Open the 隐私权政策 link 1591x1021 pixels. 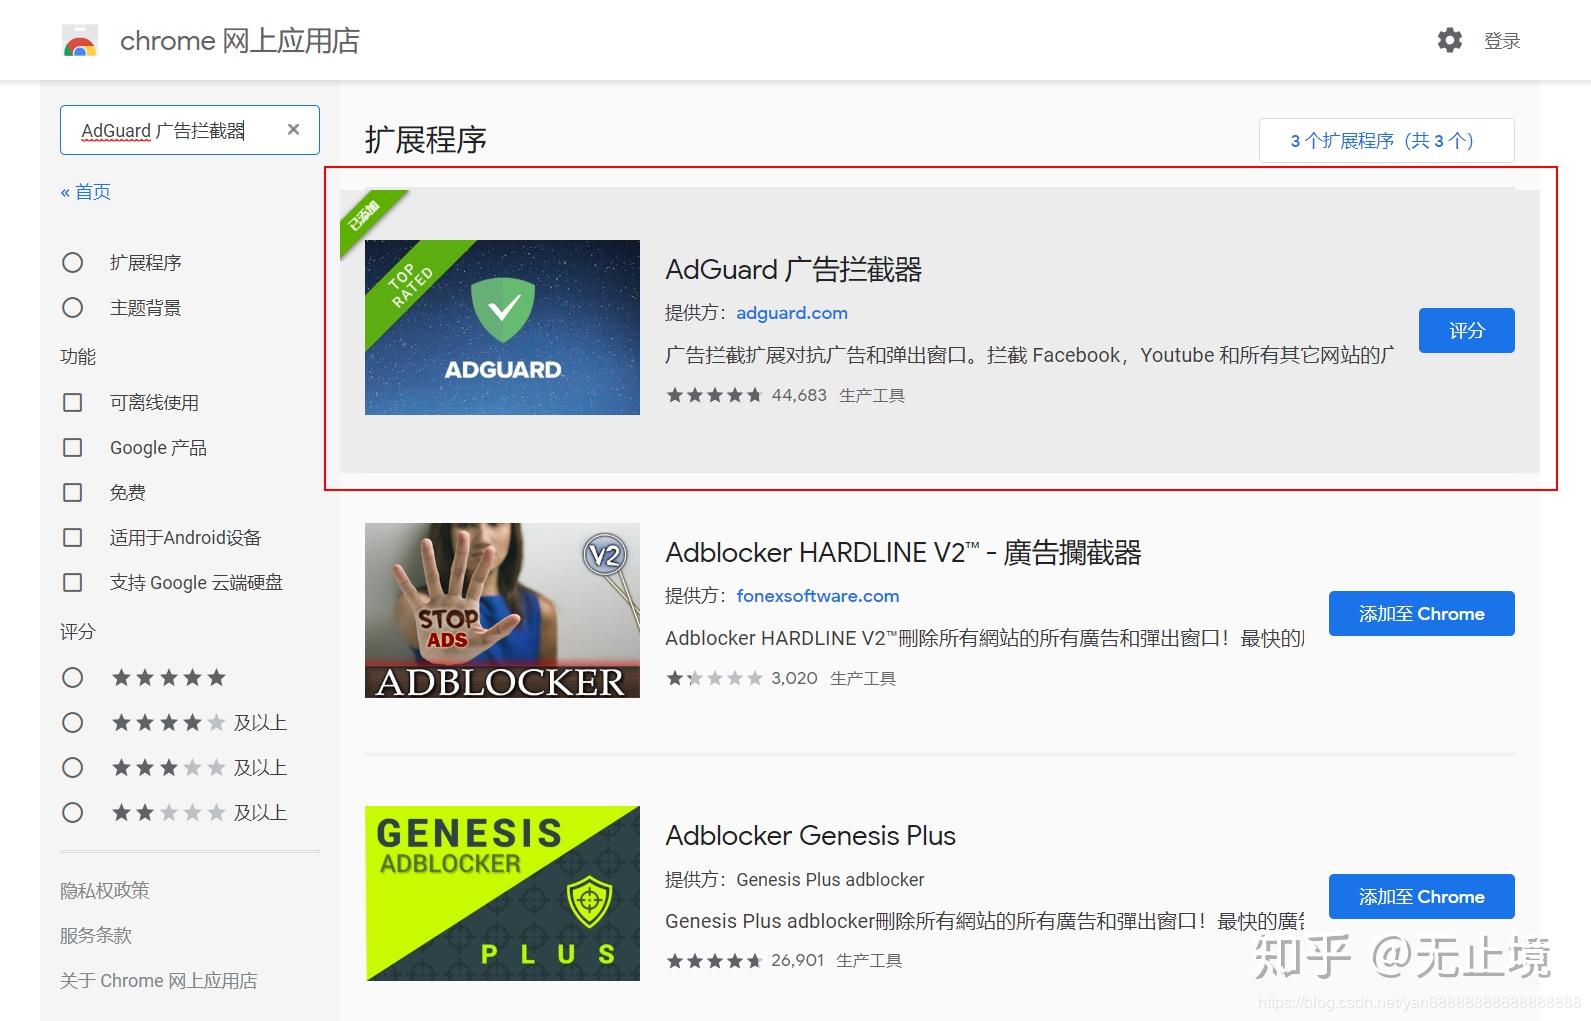pyautogui.click(x=104, y=890)
